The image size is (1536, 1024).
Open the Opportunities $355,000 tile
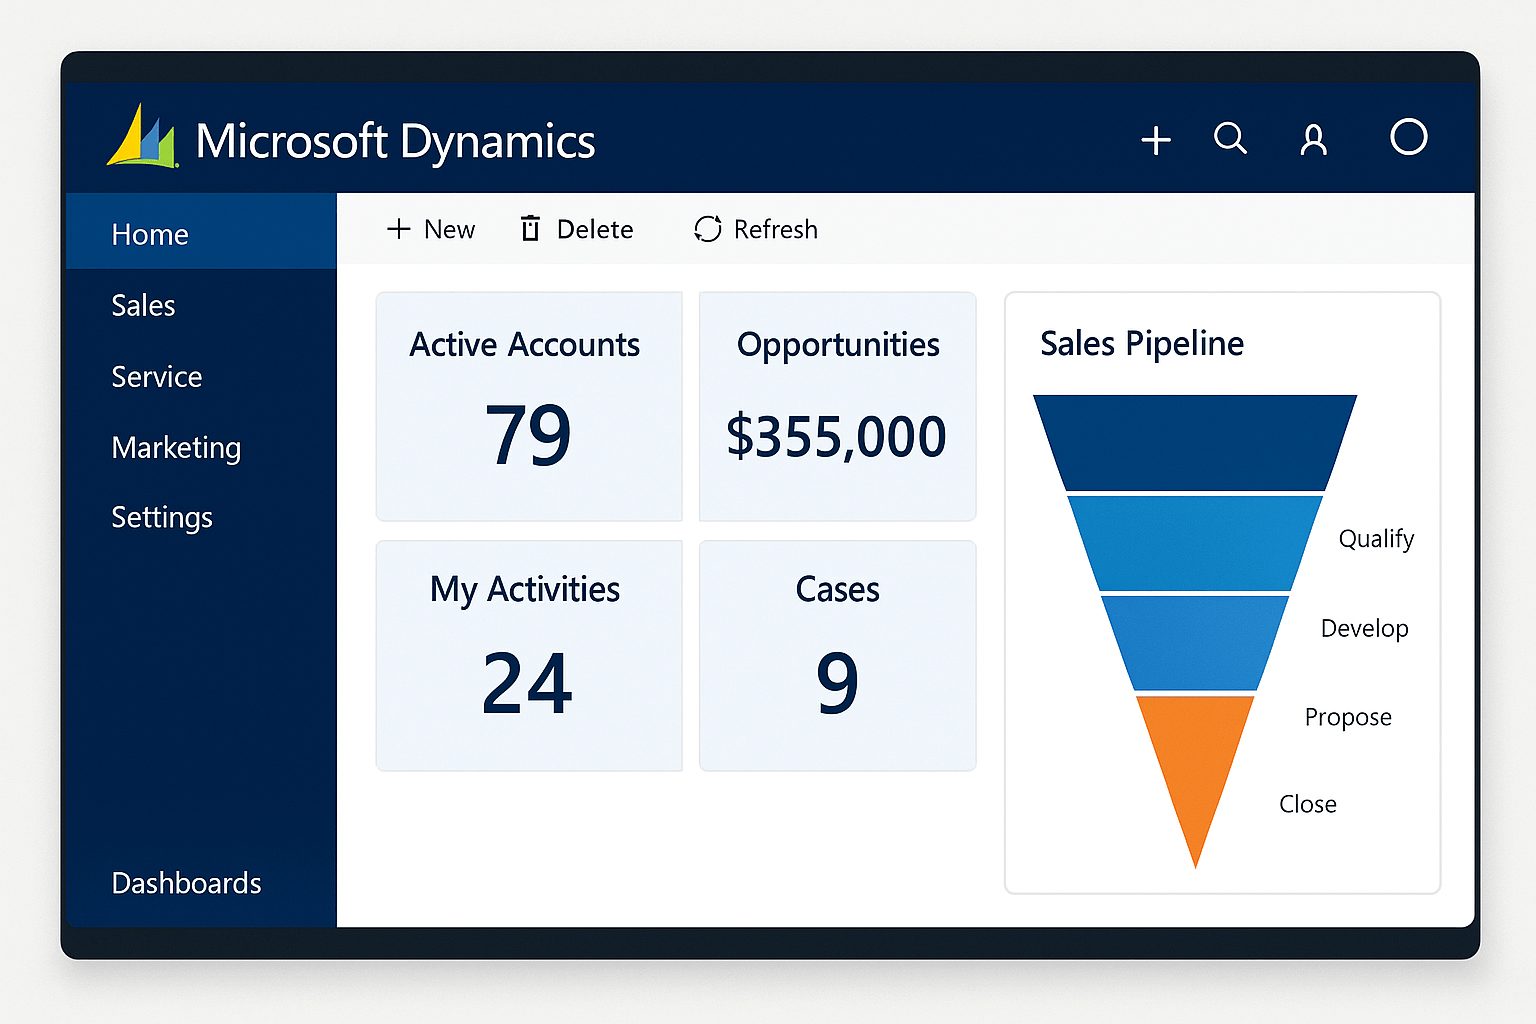click(837, 406)
